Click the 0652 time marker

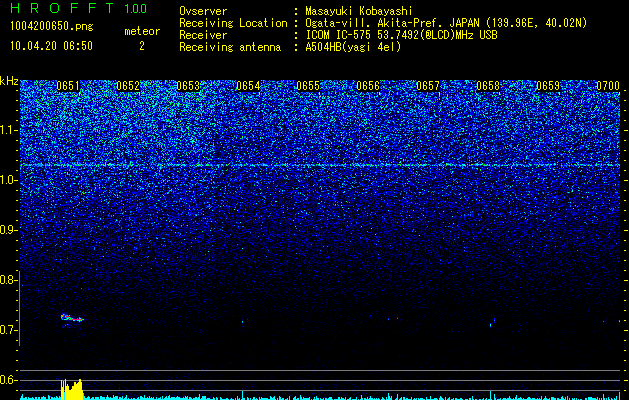(x=128, y=86)
